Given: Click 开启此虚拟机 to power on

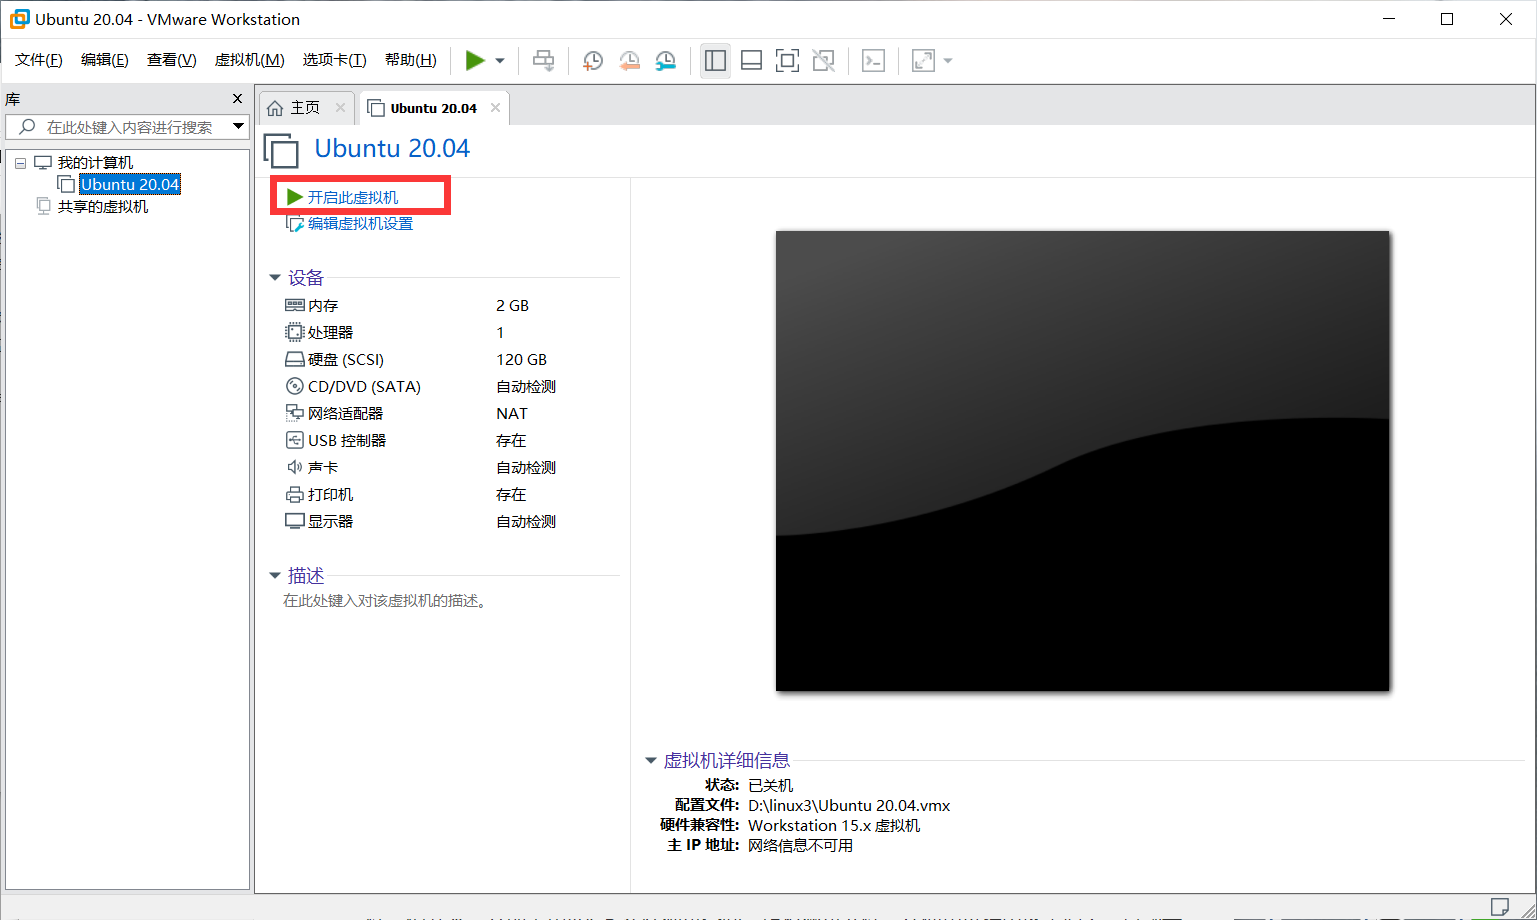Looking at the screenshot, I should pos(352,197).
